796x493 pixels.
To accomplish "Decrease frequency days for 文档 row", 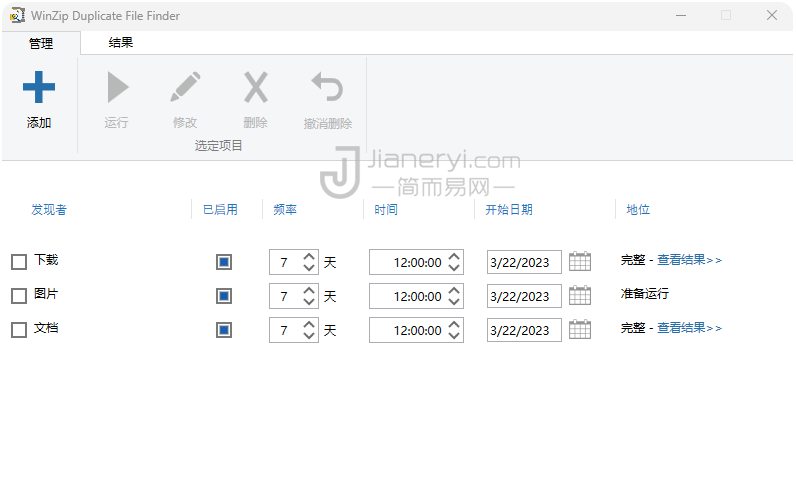I will click(x=309, y=336).
